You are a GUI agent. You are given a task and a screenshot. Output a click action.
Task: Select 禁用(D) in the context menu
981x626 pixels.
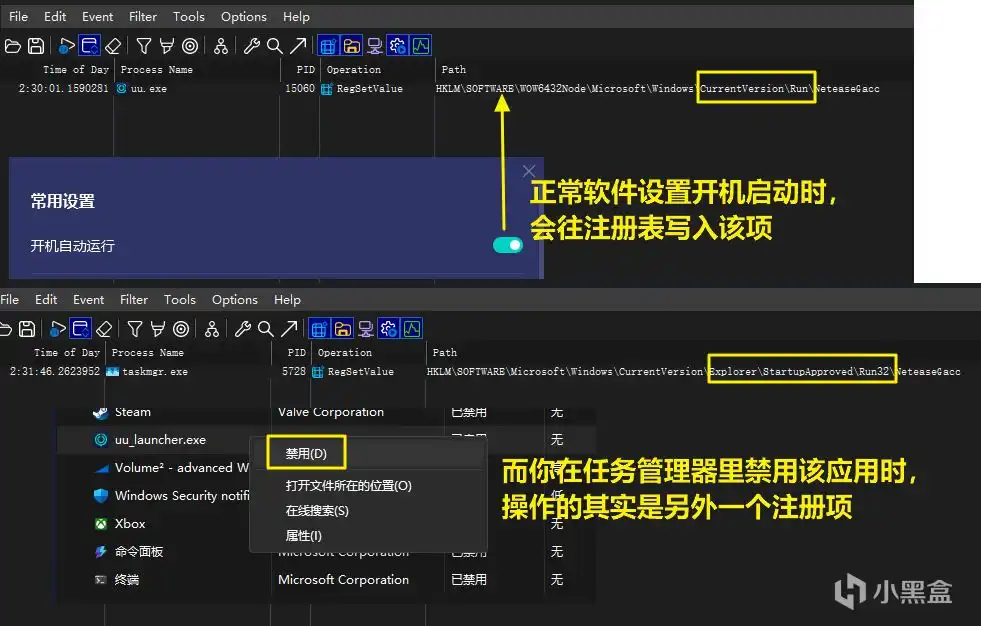pyautogui.click(x=305, y=452)
